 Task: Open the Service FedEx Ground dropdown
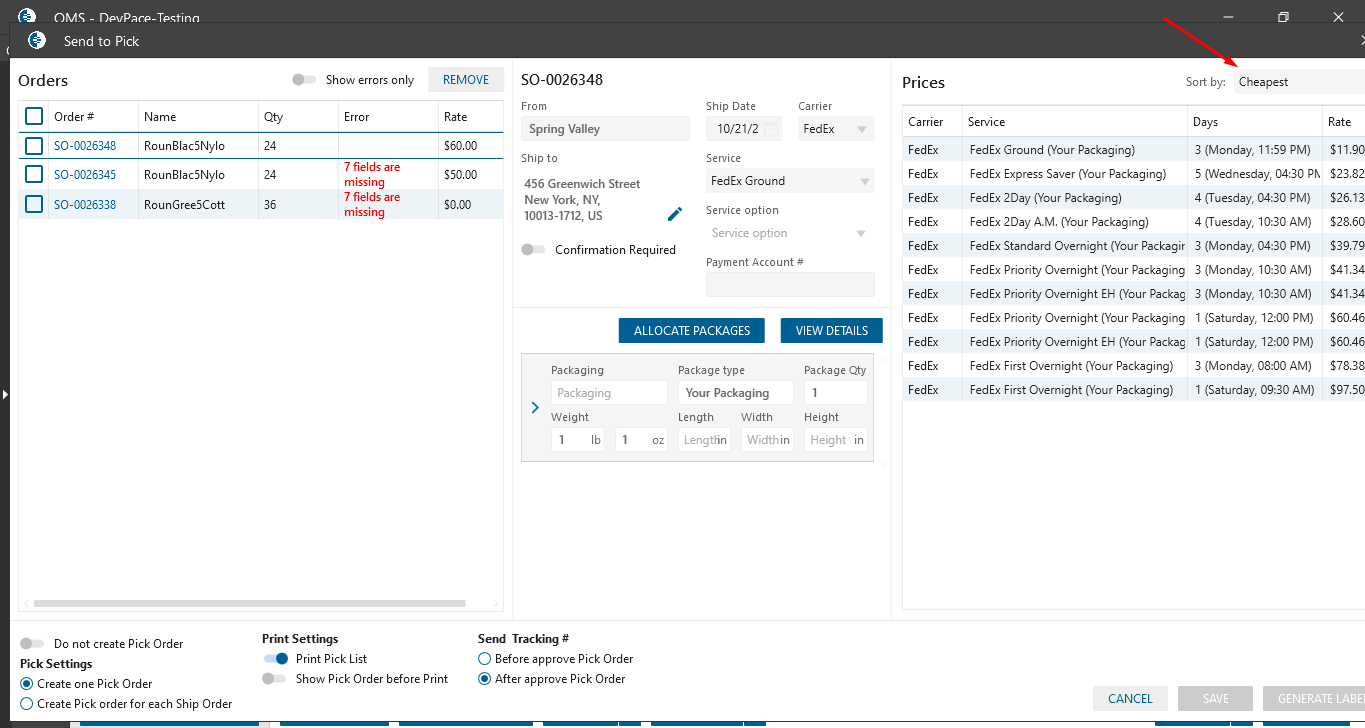pos(789,181)
